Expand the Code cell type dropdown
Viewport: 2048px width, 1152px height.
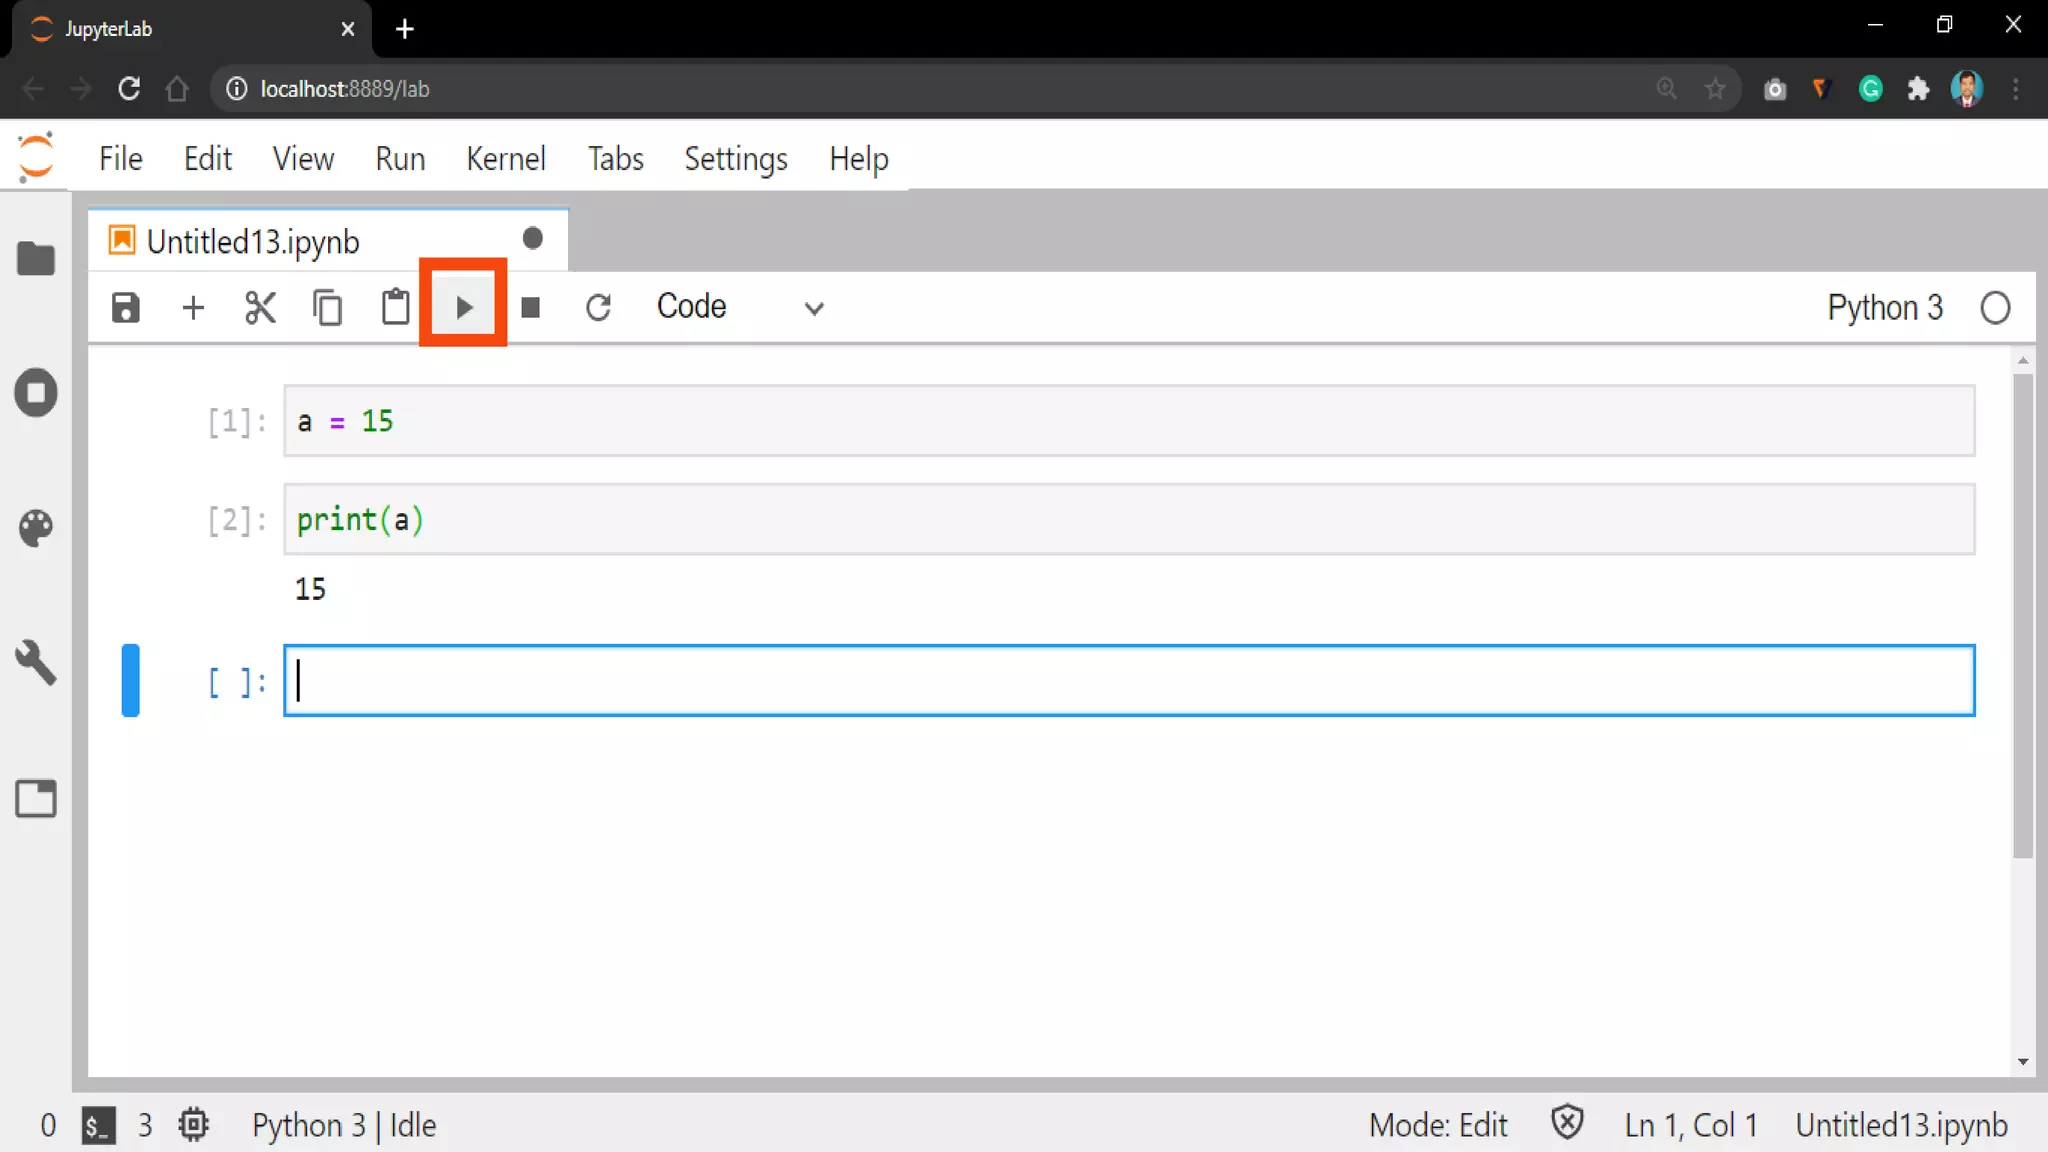[740, 307]
